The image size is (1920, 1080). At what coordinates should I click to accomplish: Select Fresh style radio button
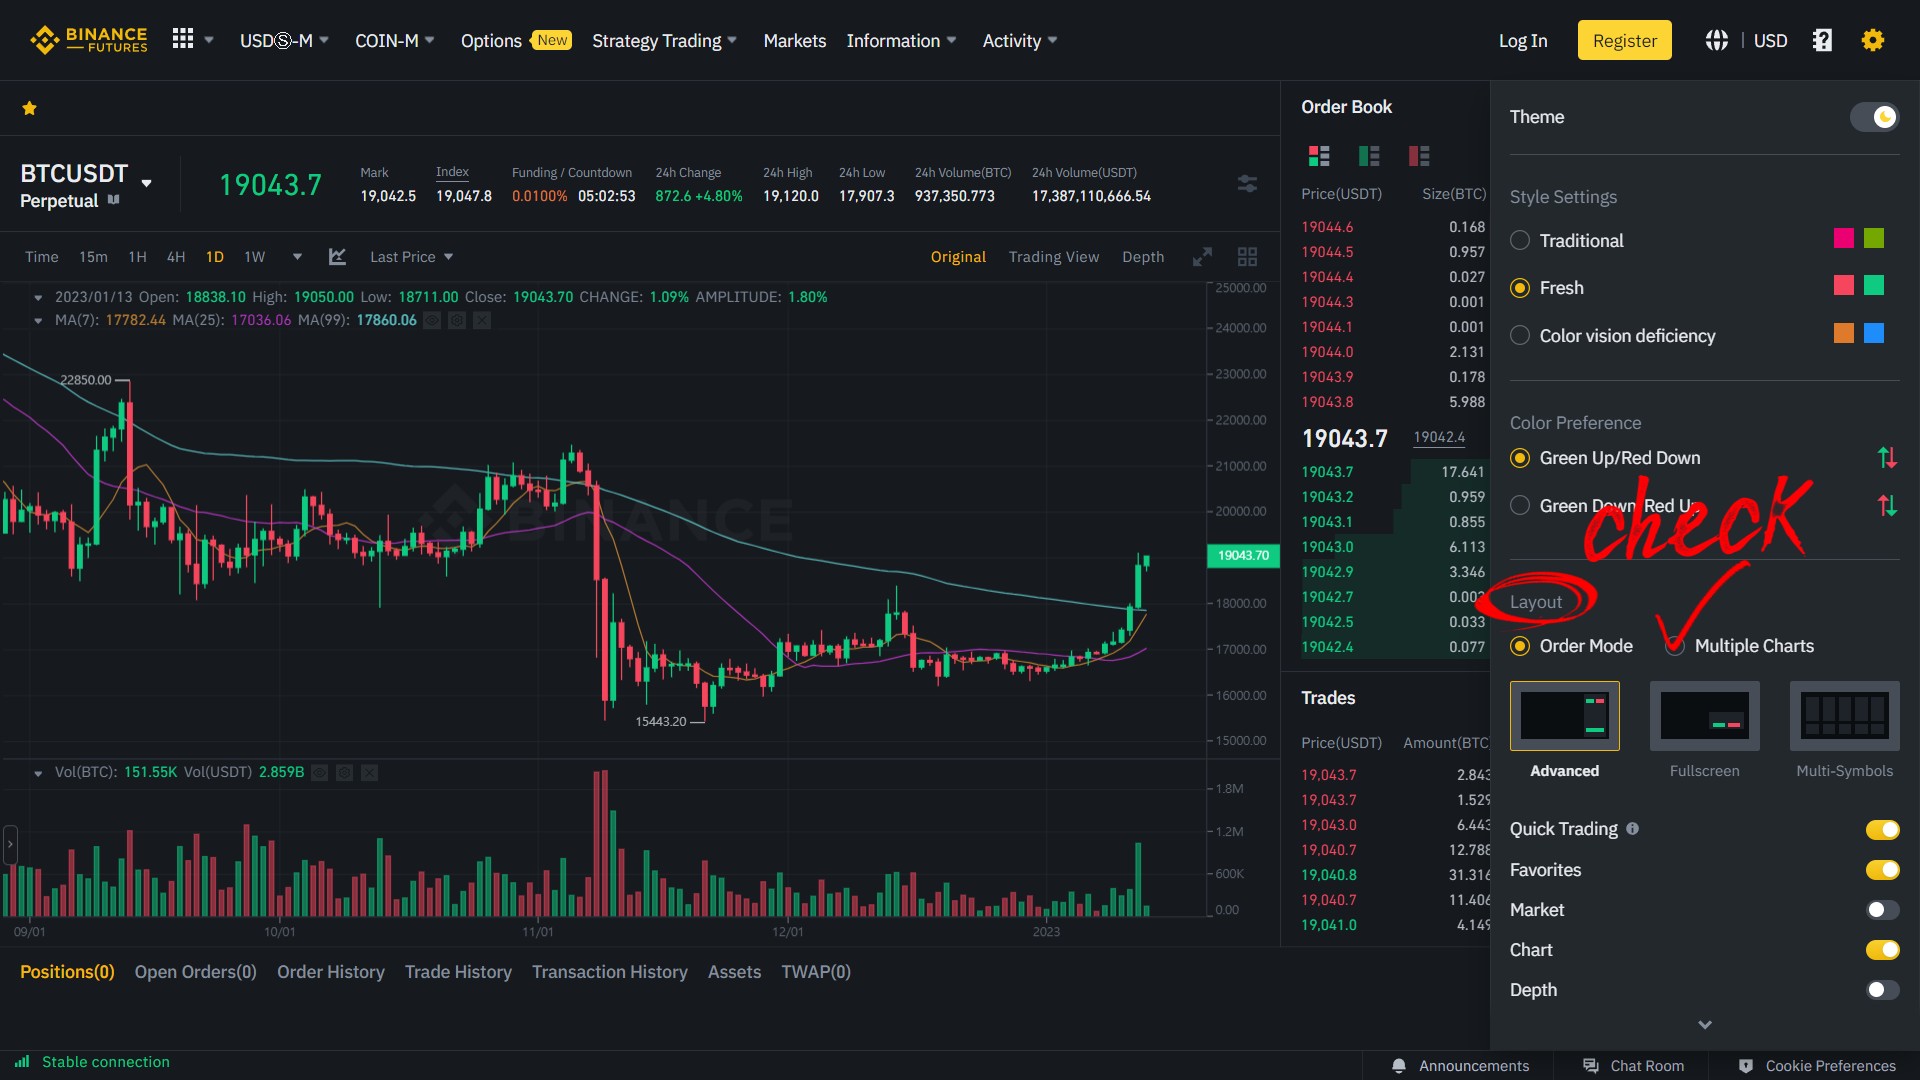[1520, 288]
